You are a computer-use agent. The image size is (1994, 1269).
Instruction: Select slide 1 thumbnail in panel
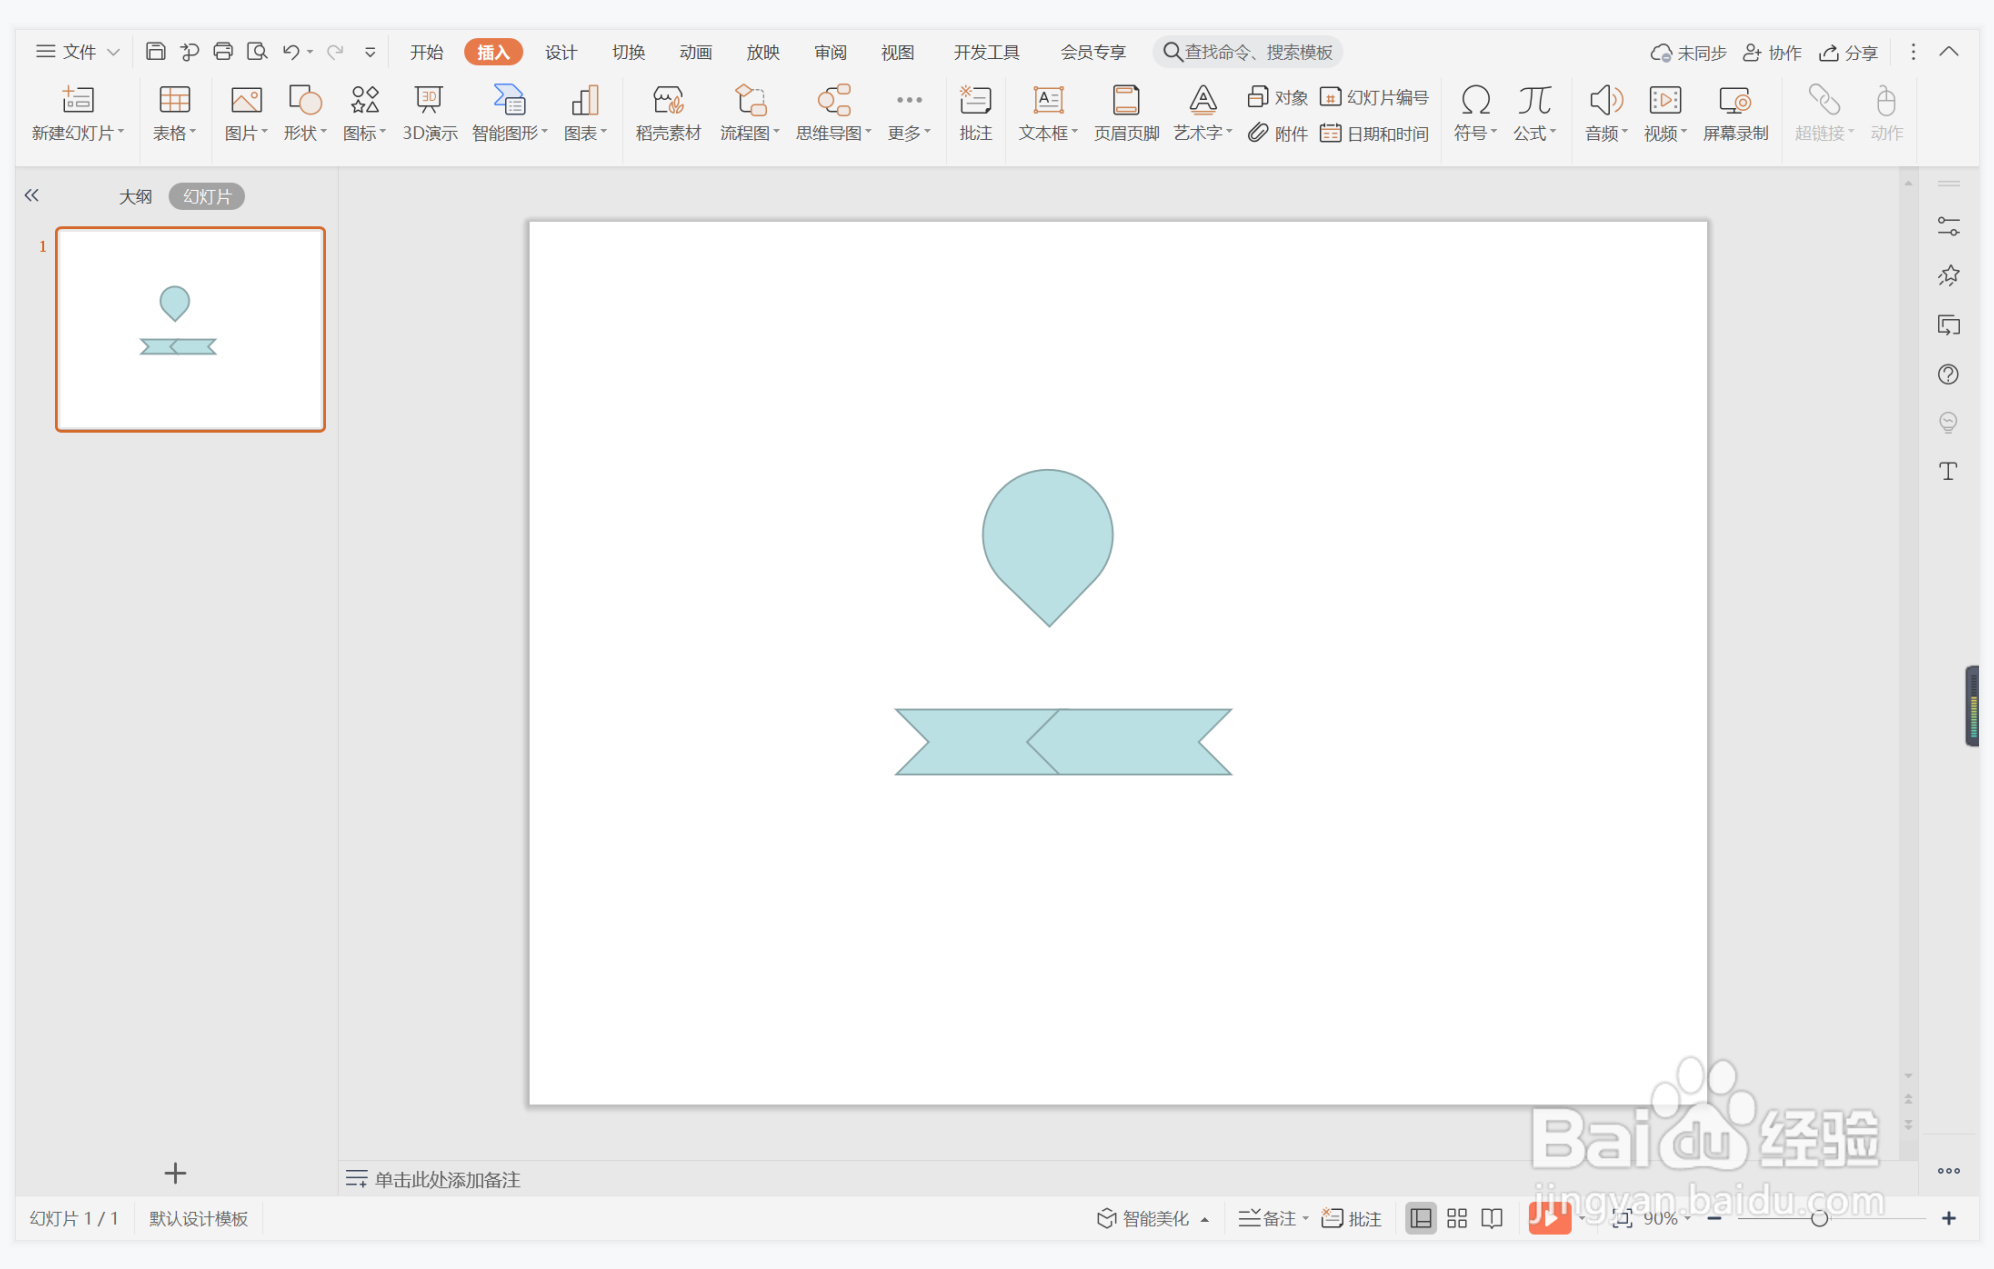click(x=190, y=329)
